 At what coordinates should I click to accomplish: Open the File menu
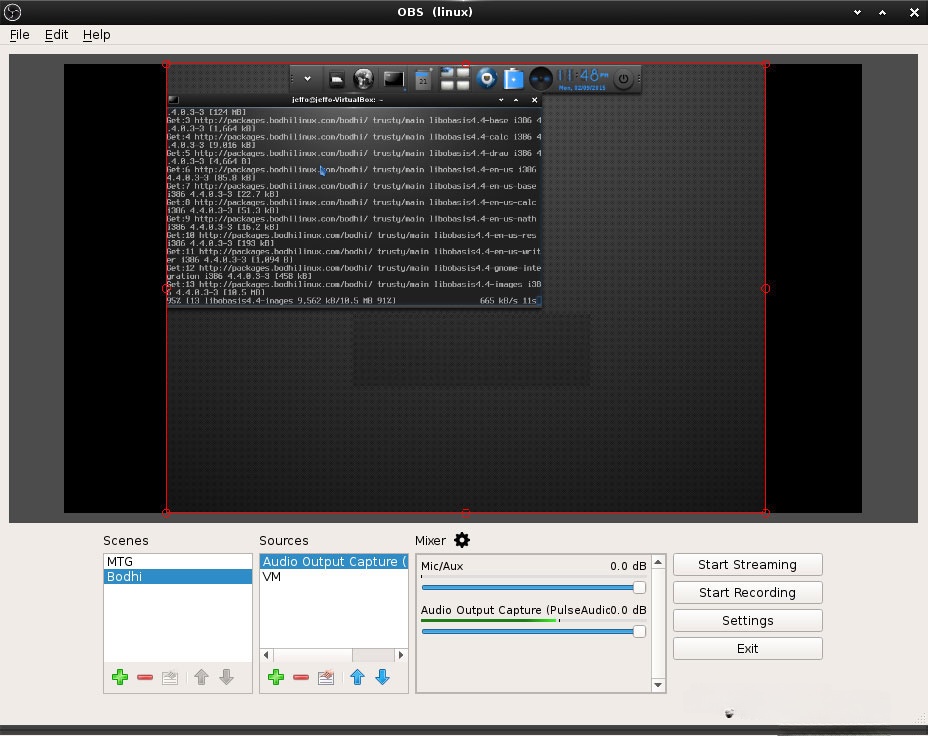(20, 35)
